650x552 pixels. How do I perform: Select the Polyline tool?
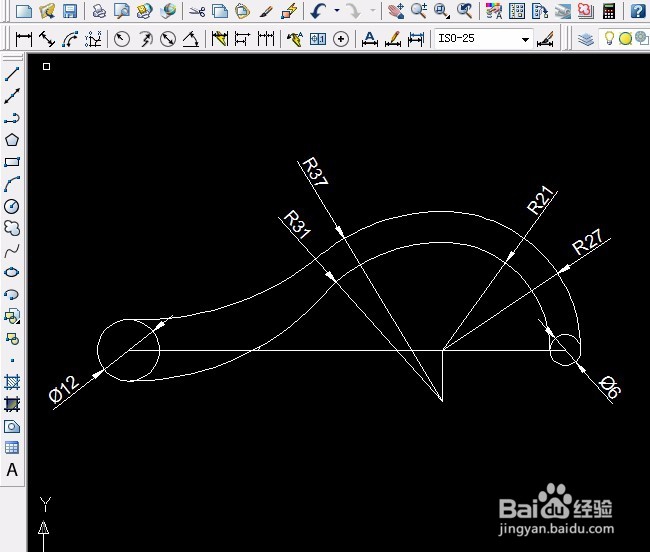[12, 118]
